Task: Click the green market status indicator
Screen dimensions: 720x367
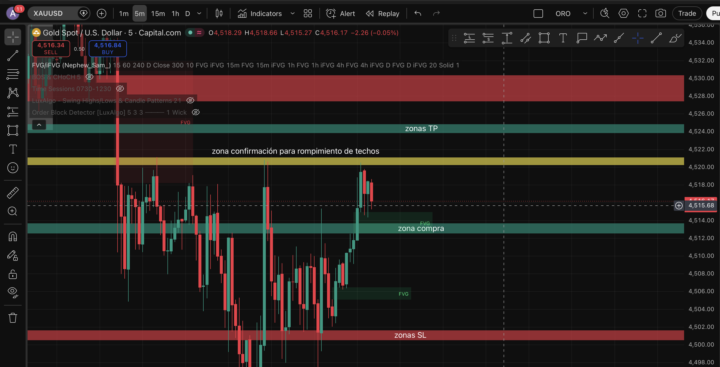Action: point(191,33)
